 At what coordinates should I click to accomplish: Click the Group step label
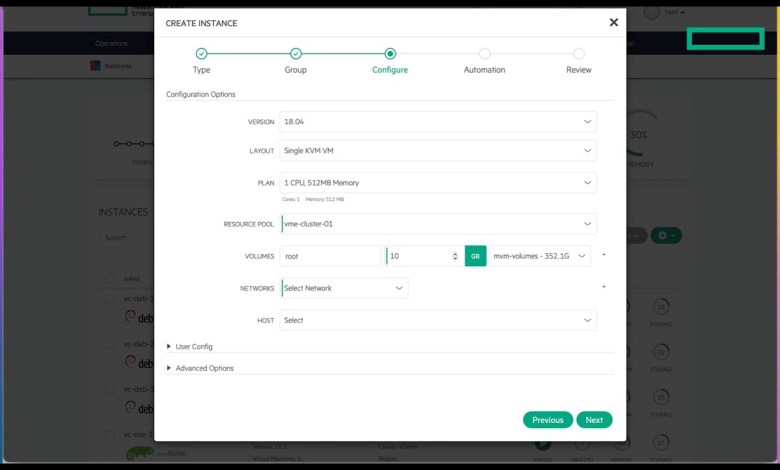[295, 70]
